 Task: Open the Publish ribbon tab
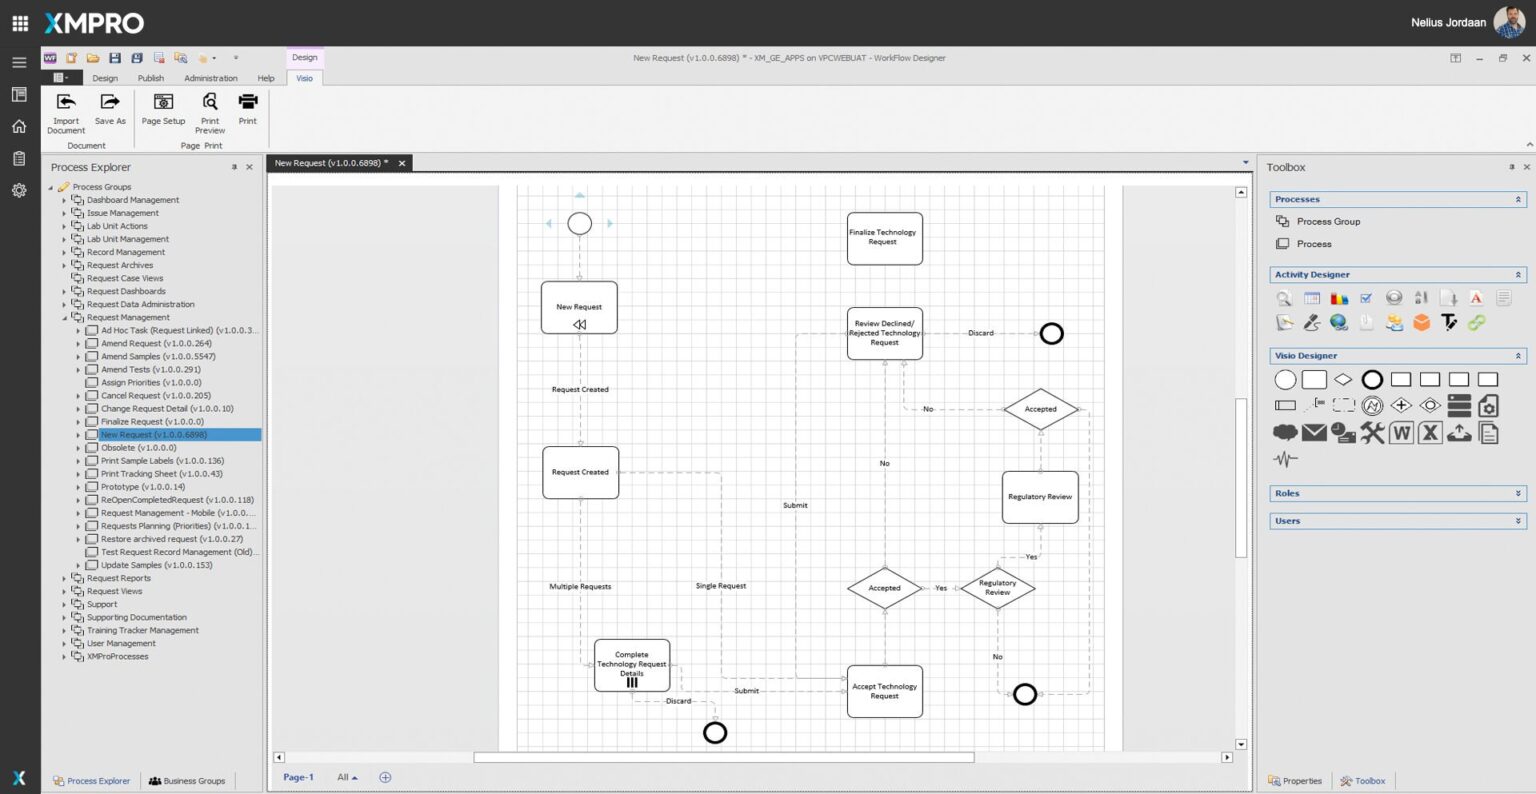(151, 78)
